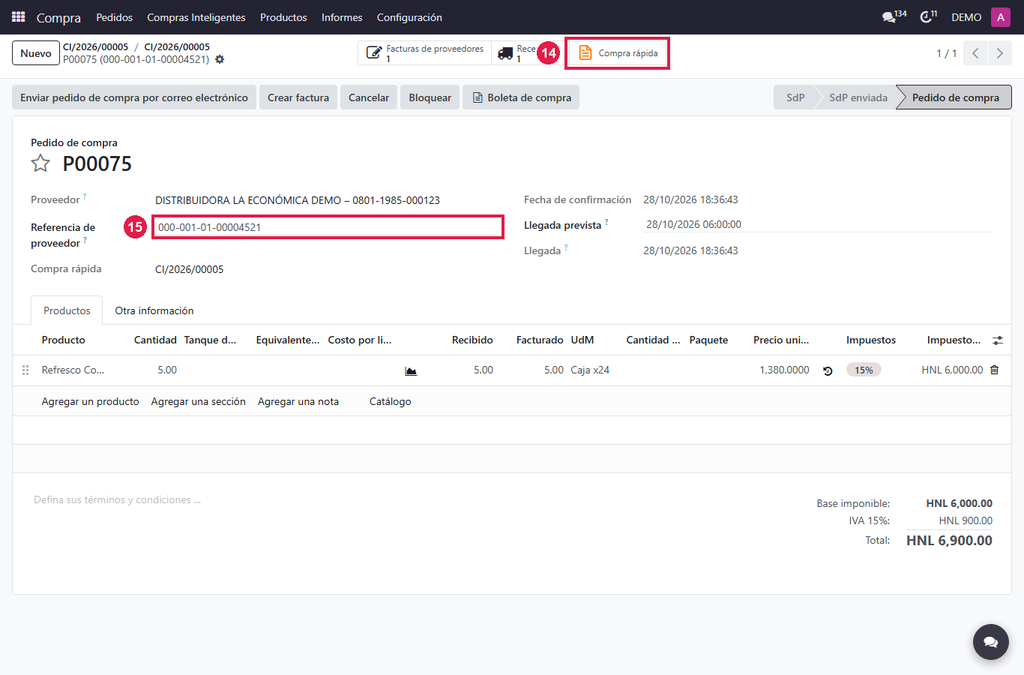Click the user avatar 'A'
The width and height of the screenshot is (1024, 675).
[1000, 17]
